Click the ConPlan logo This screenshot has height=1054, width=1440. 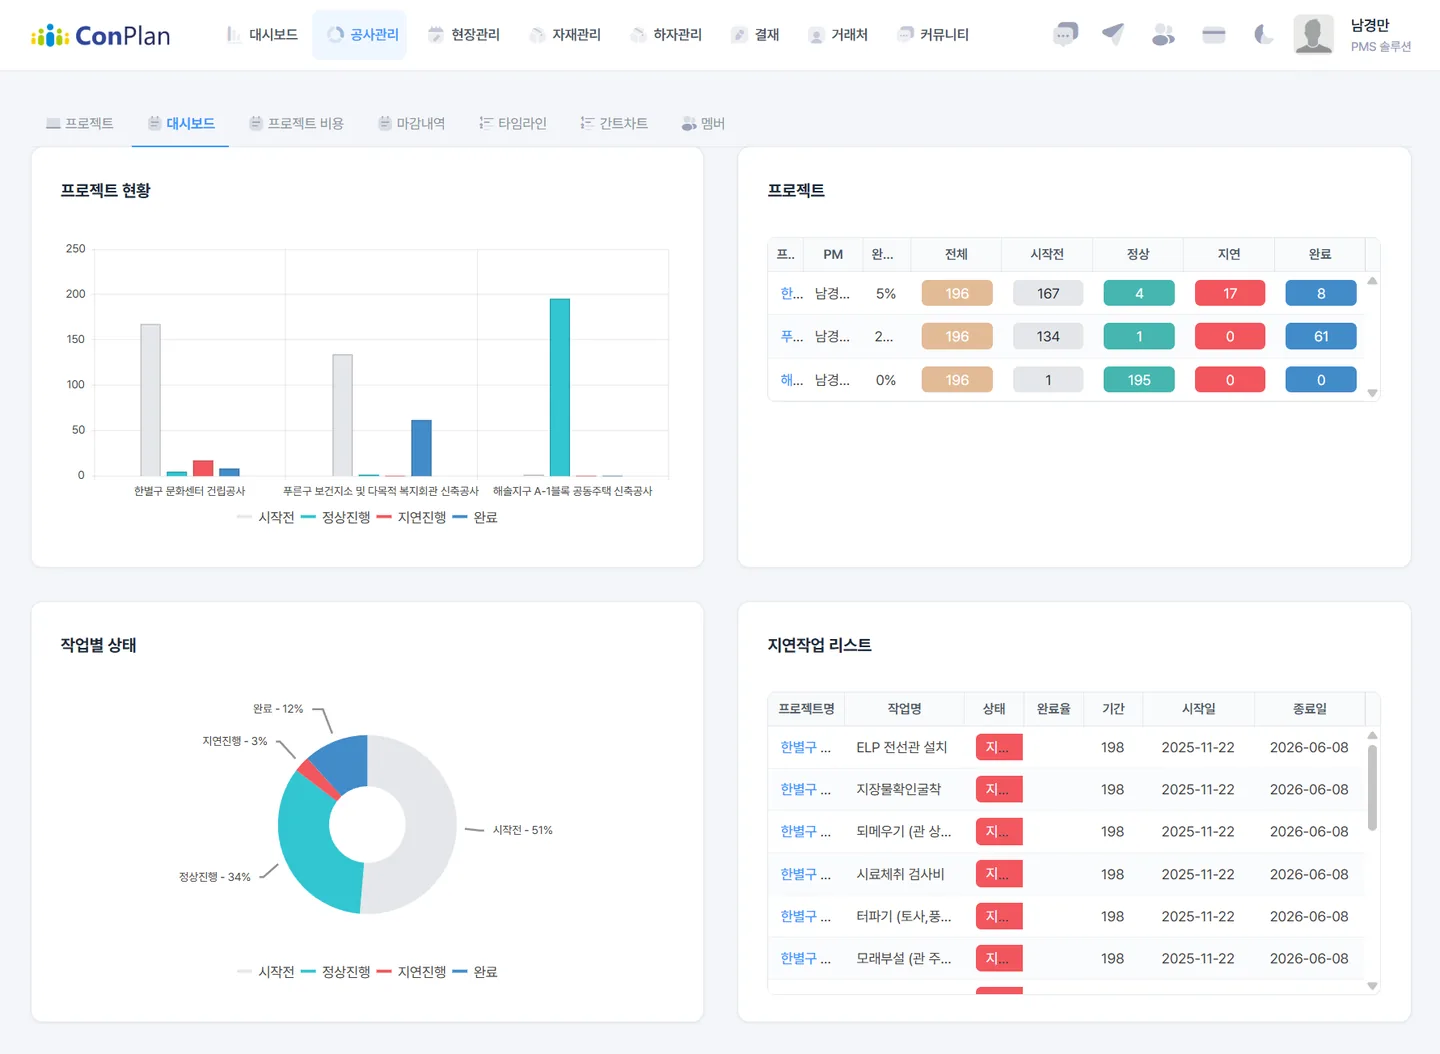101,36
